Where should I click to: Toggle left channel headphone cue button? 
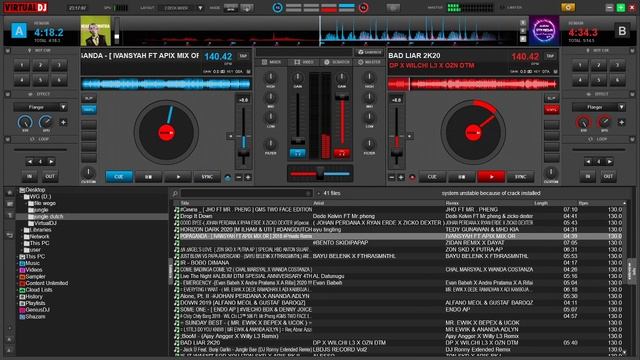coord(298,153)
